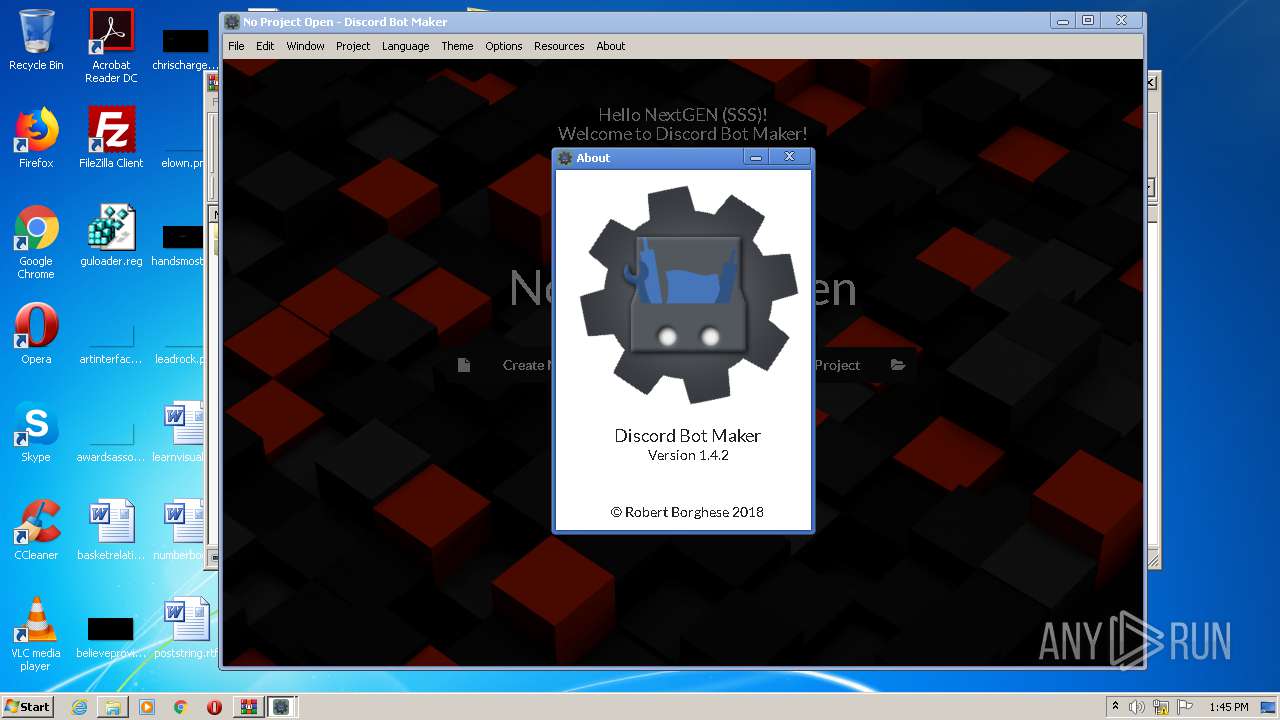Image resolution: width=1280 pixels, height=720 pixels.
Task: Open VLC media player shortcut
Action: [36, 634]
